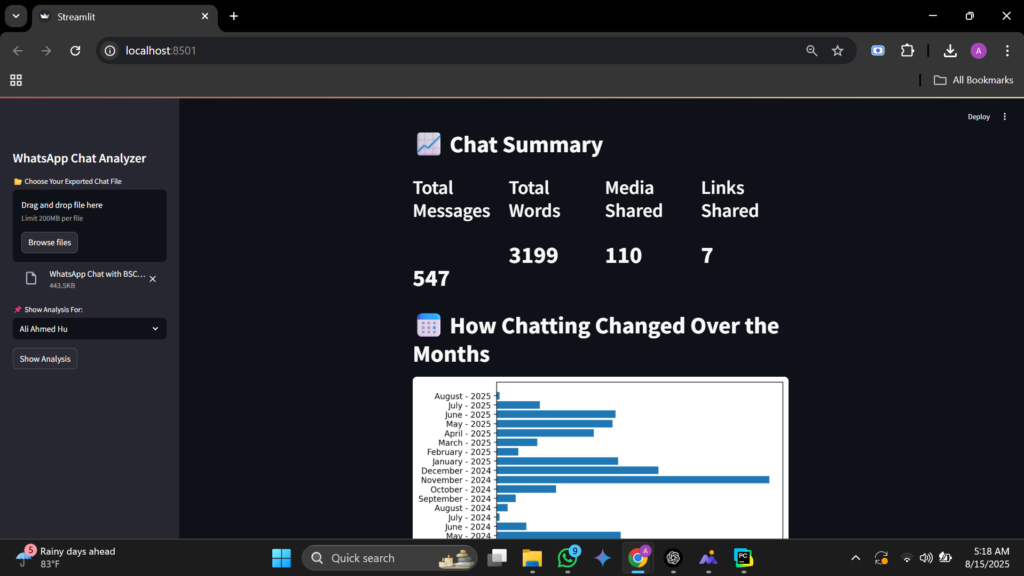Click Deploy in Streamlit header

pyautogui.click(x=978, y=117)
